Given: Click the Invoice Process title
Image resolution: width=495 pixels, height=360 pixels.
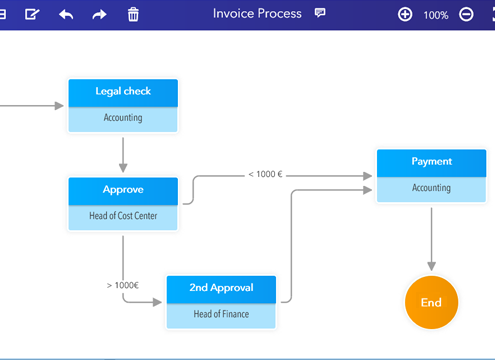Looking at the screenshot, I should [x=257, y=14].
